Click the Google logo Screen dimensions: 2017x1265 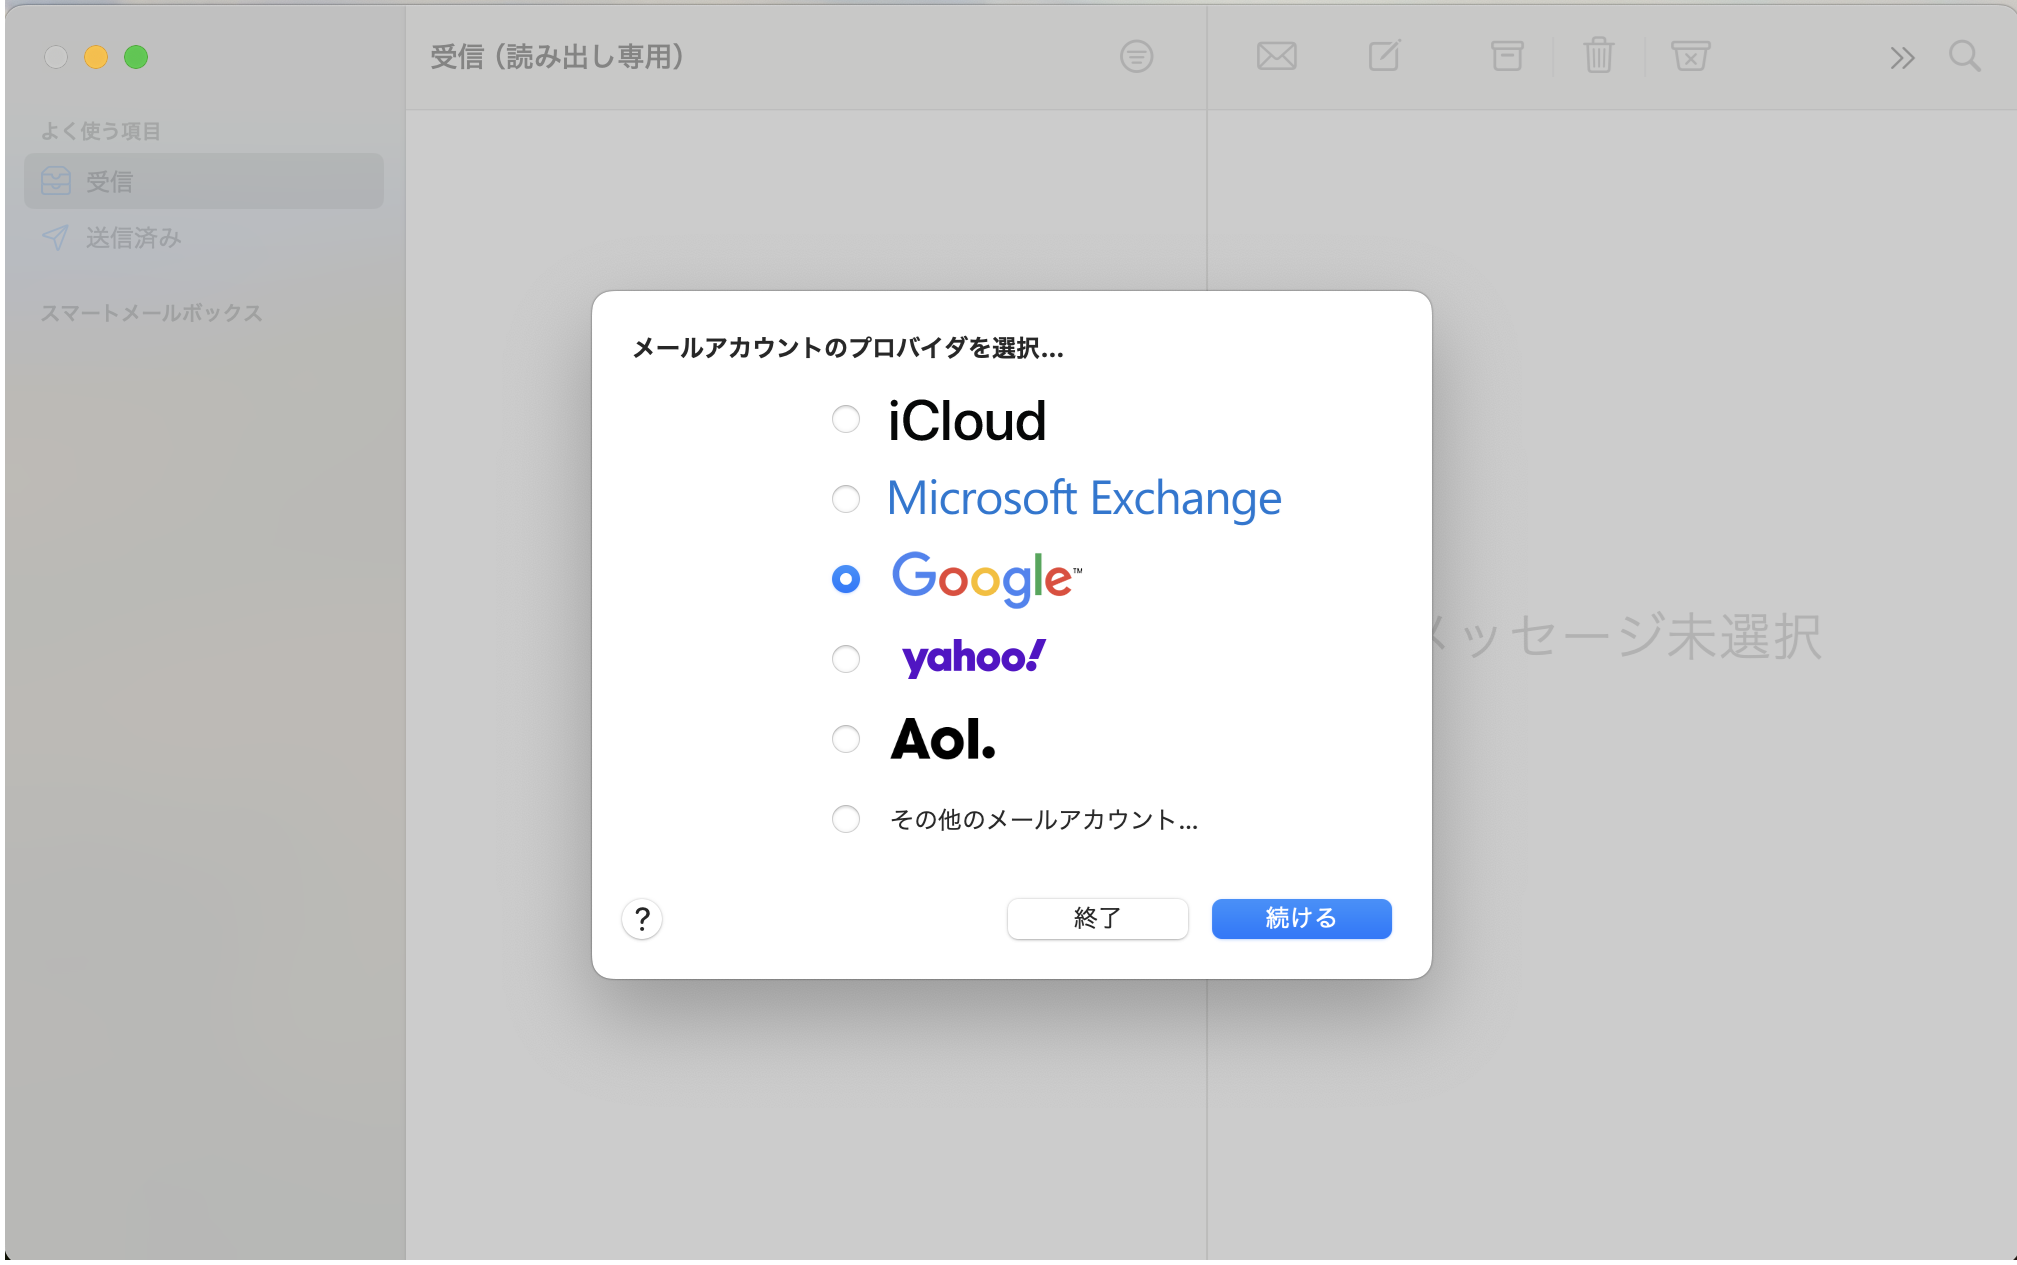[986, 578]
